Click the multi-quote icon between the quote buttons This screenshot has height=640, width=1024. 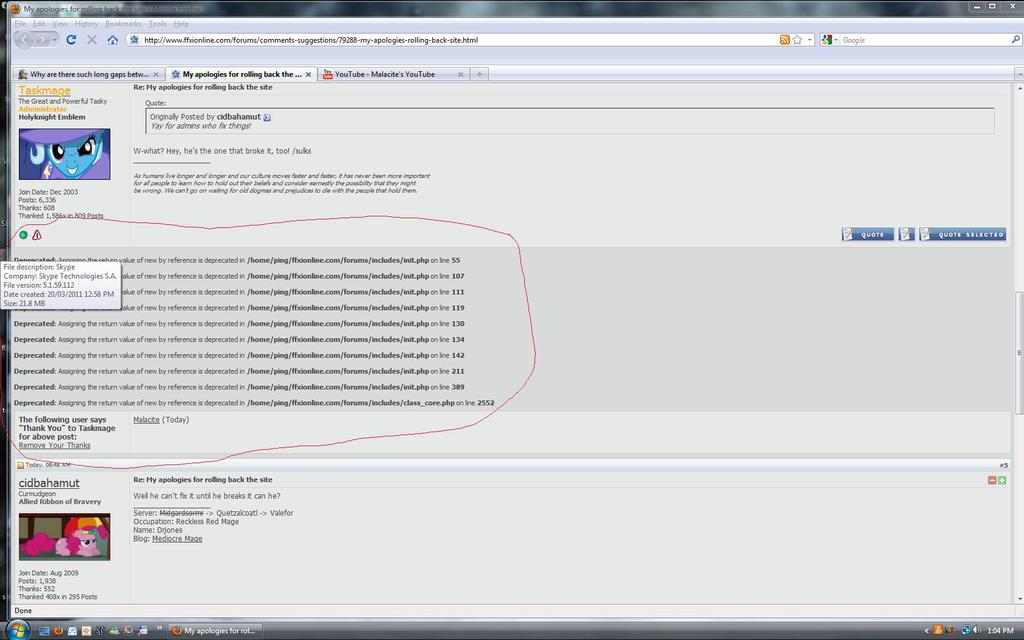point(906,234)
